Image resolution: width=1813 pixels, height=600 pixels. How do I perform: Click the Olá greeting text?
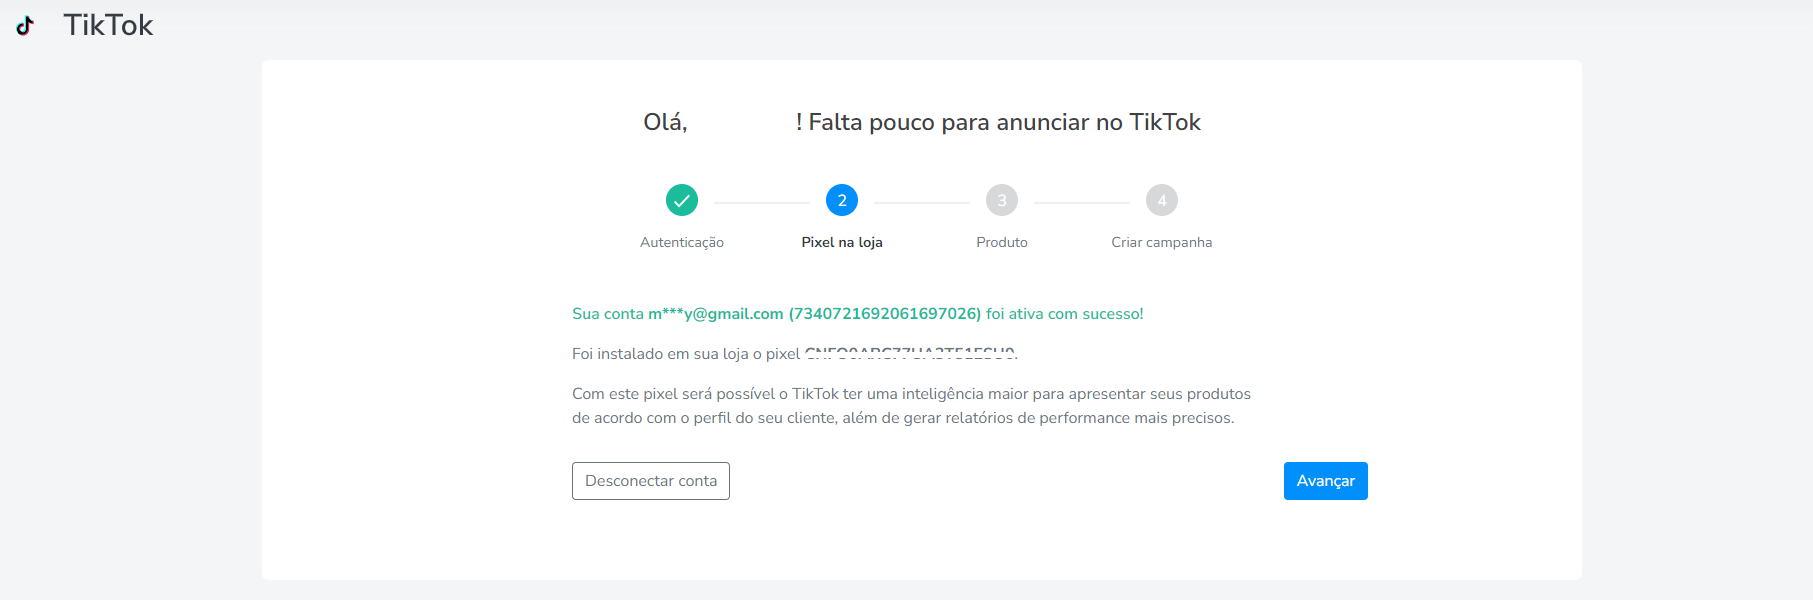tap(665, 122)
